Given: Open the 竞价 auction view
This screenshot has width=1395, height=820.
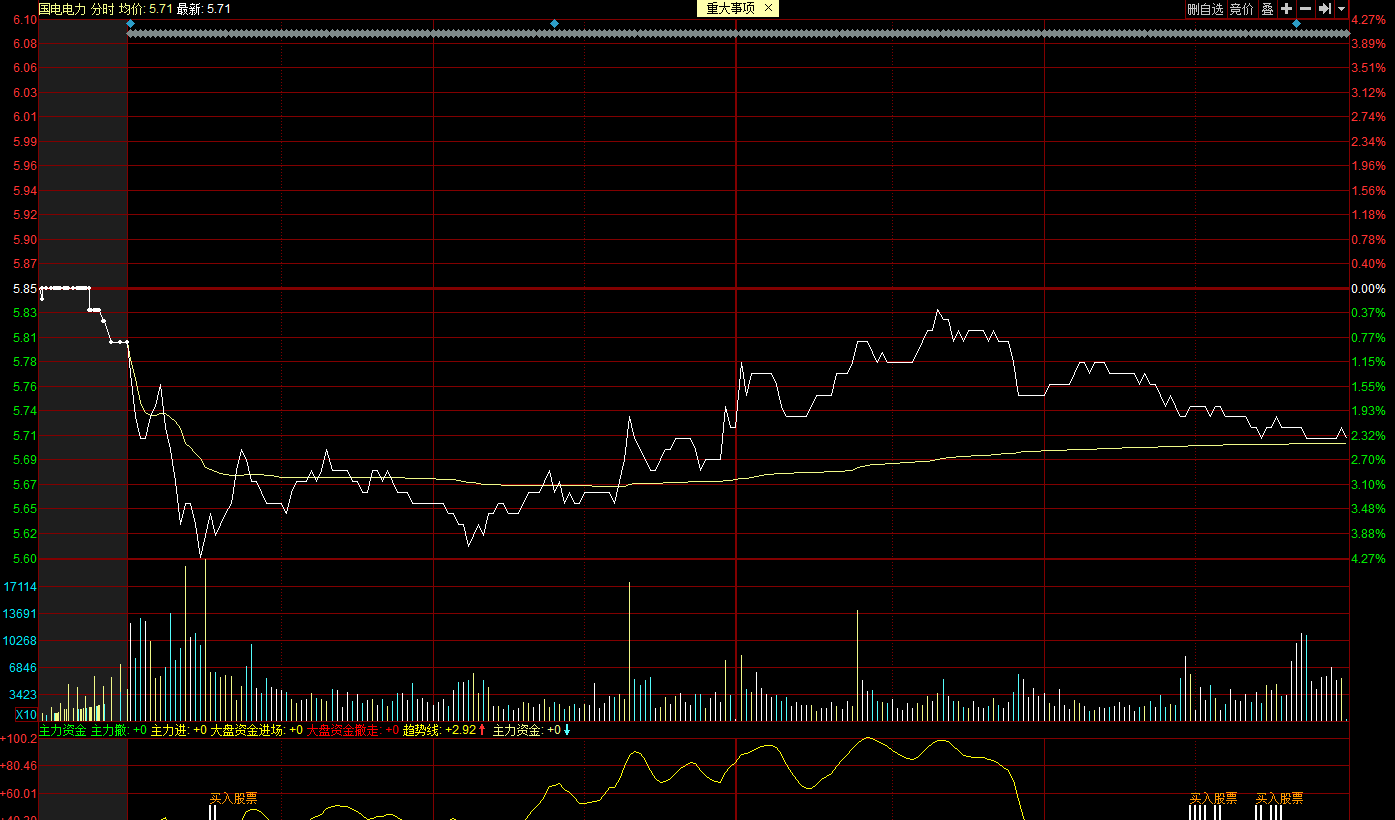Looking at the screenshot, I should pyautogui.click(x=1241, y=9).
